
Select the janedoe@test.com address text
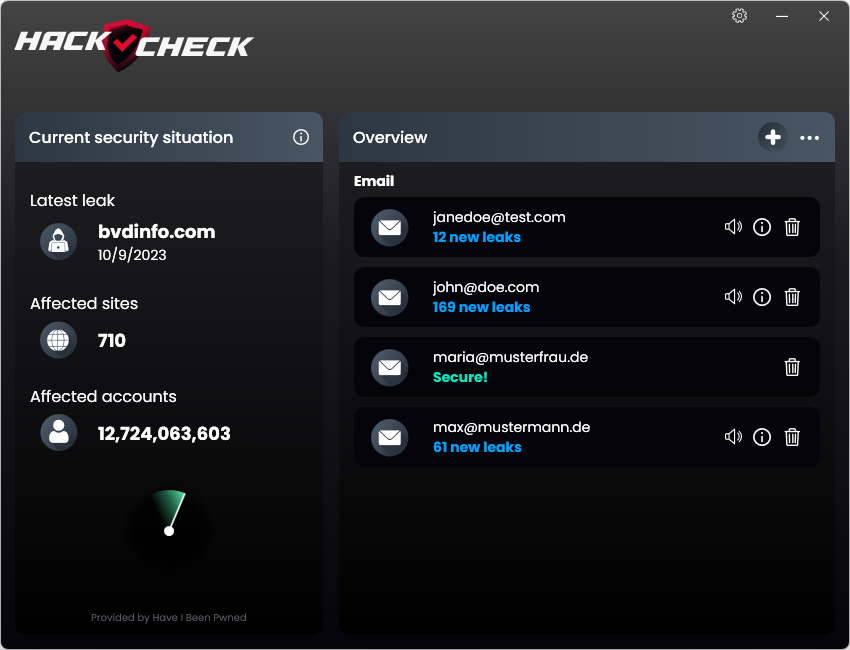[x=499, y=217]
